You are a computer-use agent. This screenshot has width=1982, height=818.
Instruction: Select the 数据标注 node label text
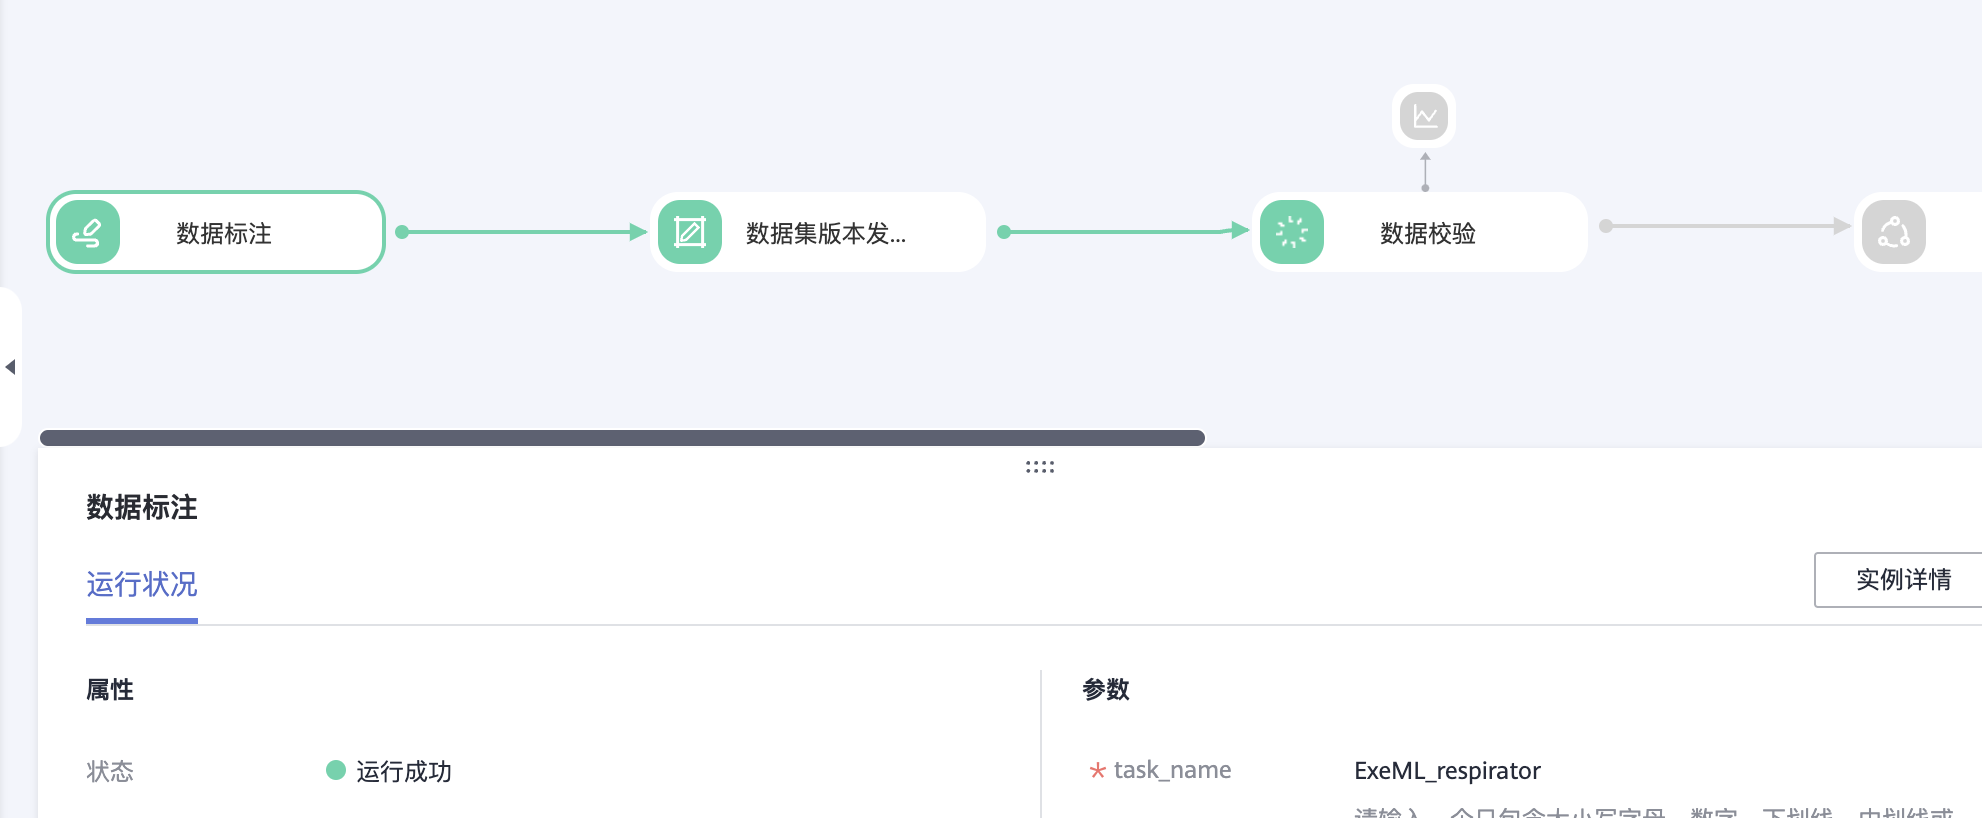(224, 234)
